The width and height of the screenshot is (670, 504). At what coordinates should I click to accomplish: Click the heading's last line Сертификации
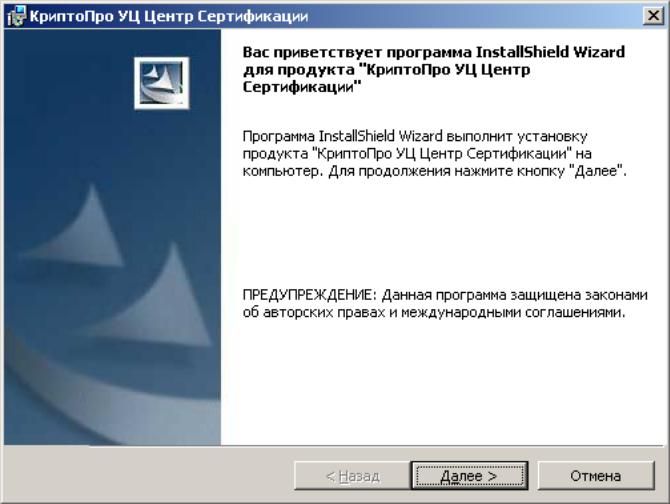(x=302, y=87)
